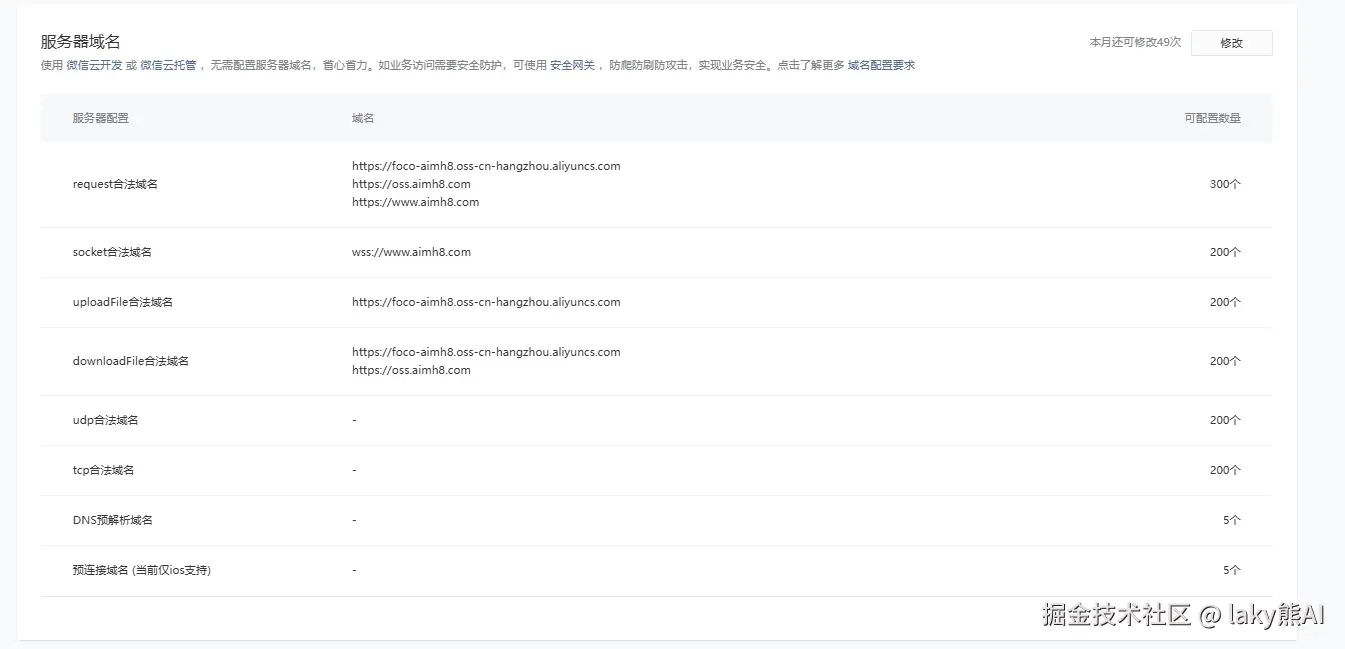The width and height of the screenshot is (1345, 649).
Task: Click 5个 in 预连接域名 row
Action: [1232, 570]
